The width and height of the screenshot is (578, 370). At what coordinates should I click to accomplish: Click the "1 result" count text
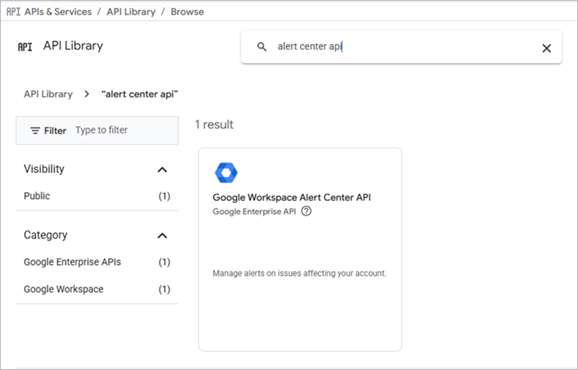point(214,125)
